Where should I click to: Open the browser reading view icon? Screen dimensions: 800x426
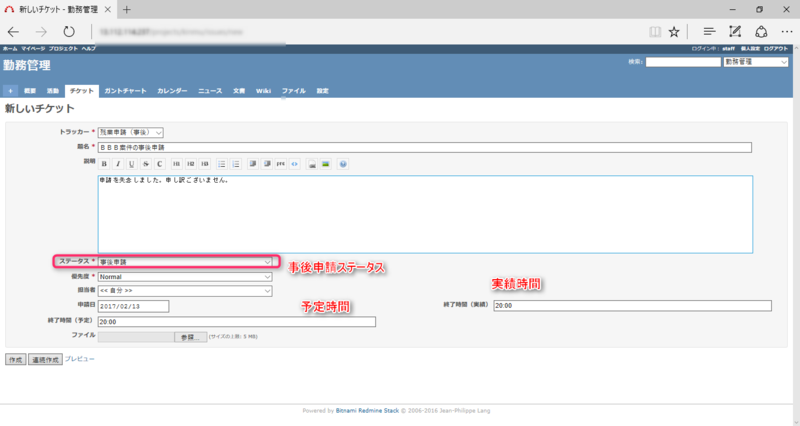(655, 32)
